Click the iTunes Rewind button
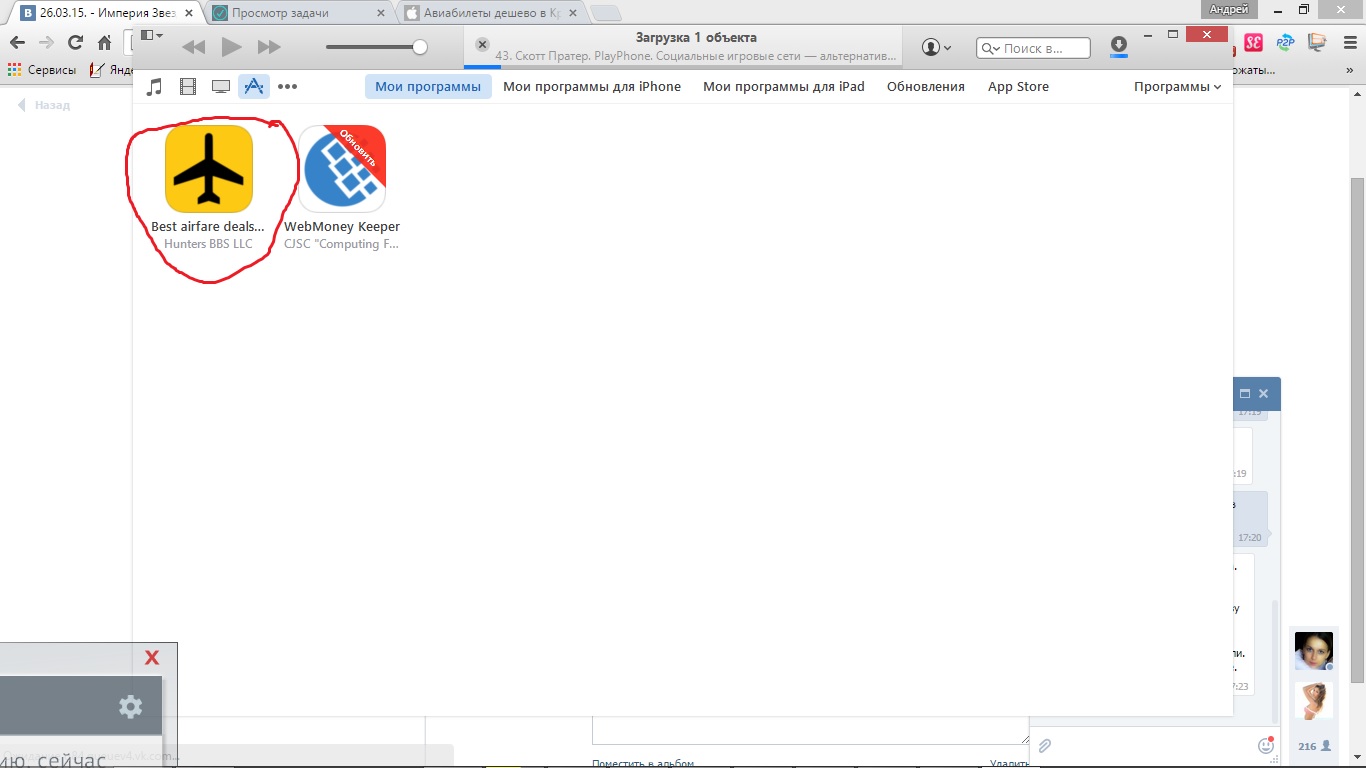1366x768 pixels. 193,47
